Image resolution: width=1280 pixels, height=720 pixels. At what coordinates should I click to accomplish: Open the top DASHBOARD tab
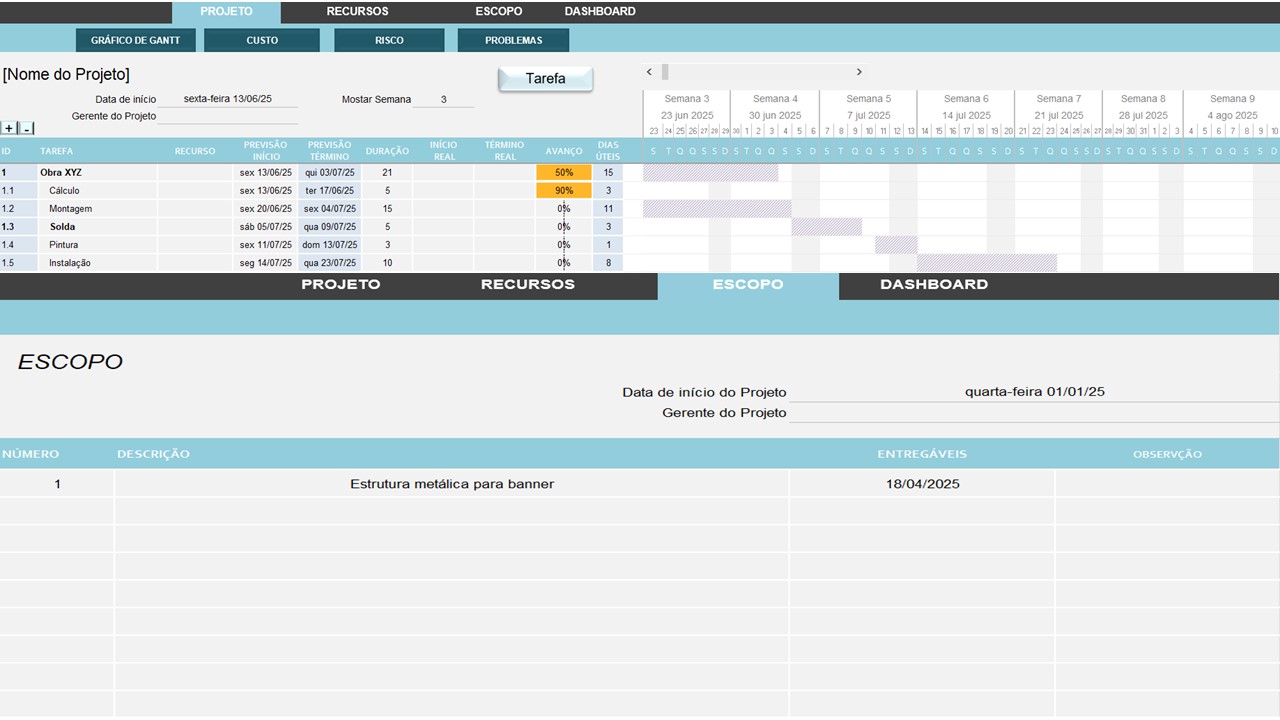[x=599, y=12]
